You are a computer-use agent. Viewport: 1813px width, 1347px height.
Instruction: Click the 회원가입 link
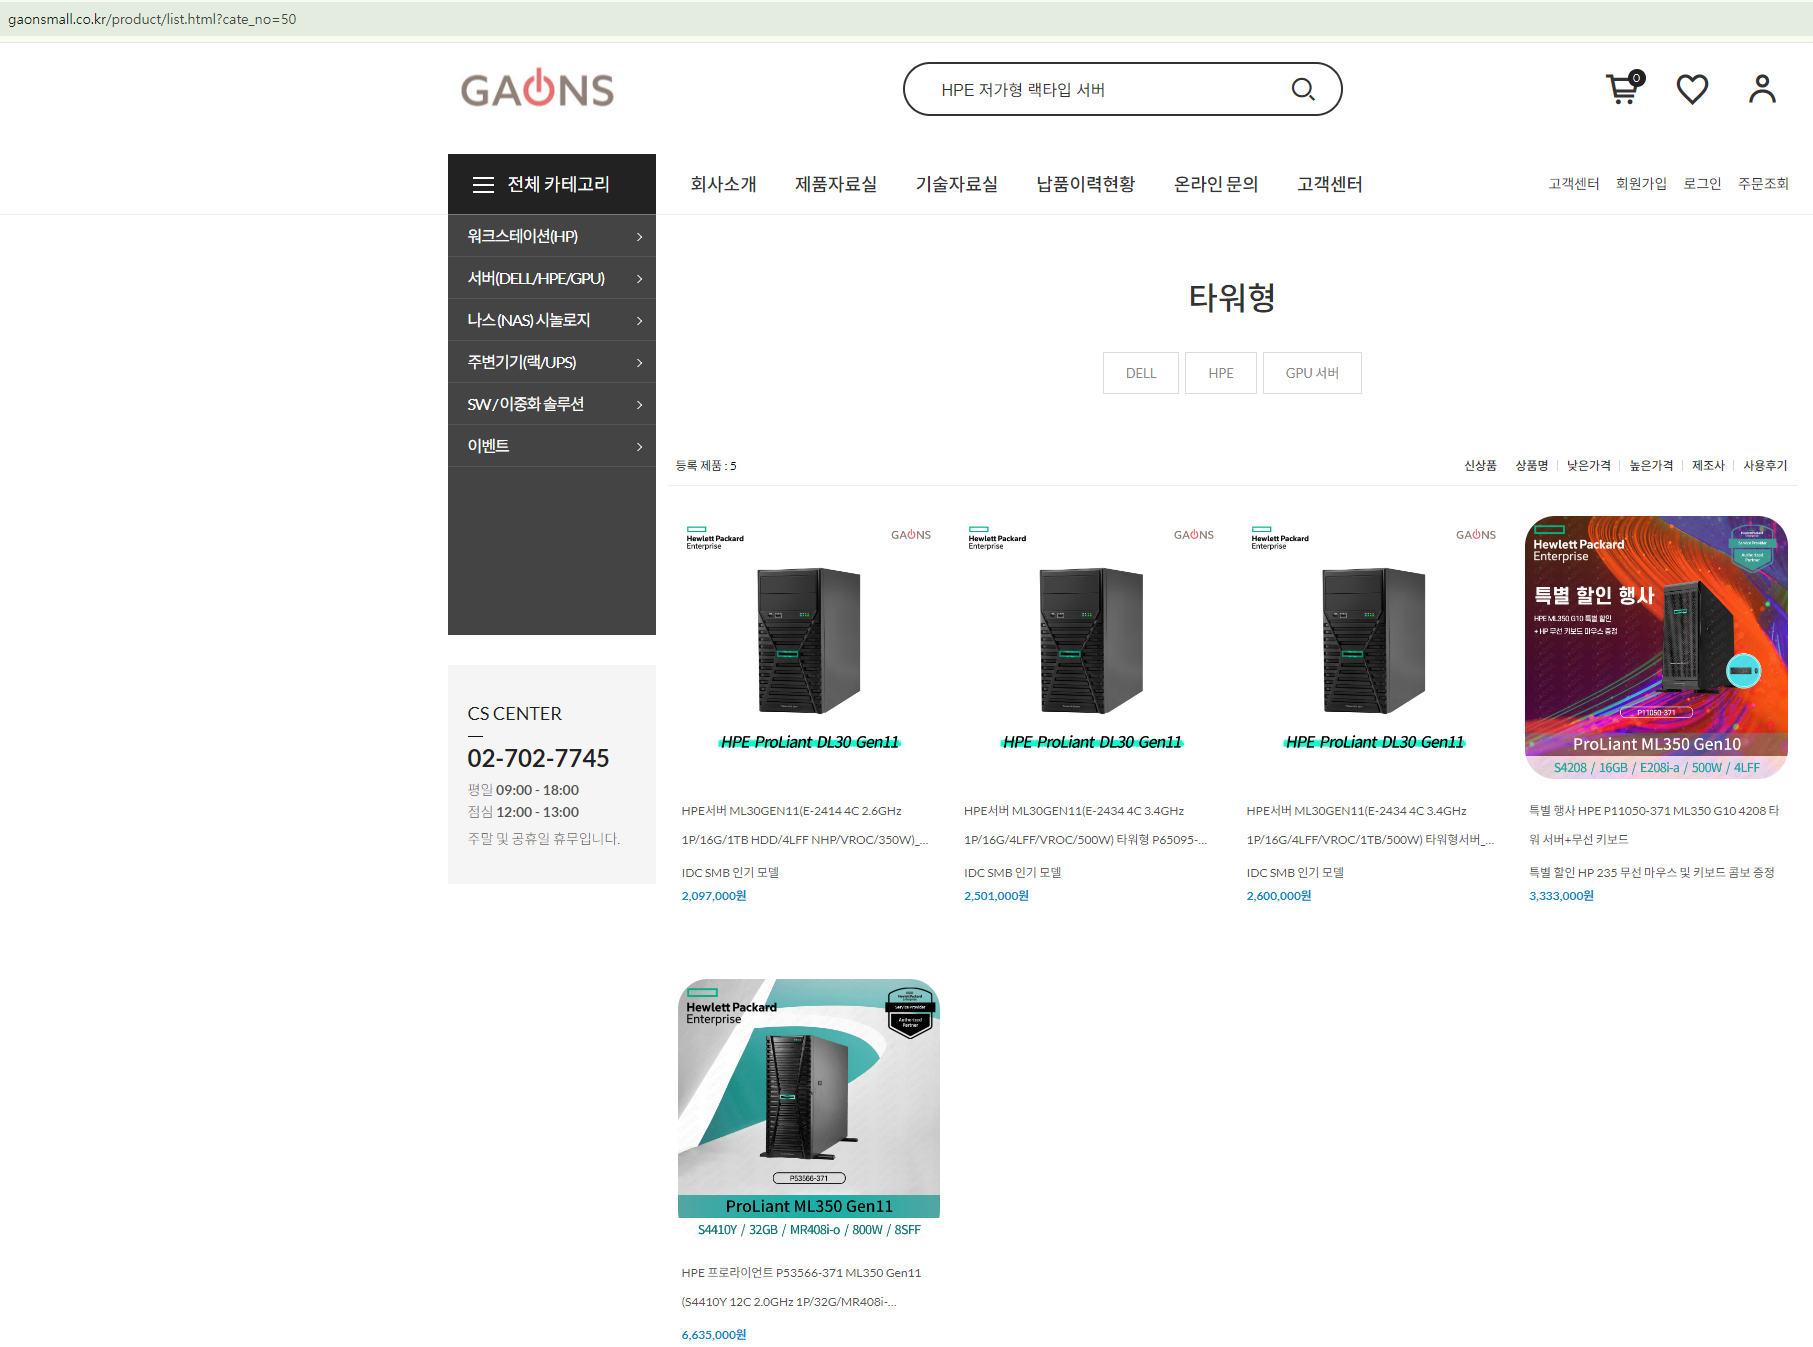point(1641,184)
